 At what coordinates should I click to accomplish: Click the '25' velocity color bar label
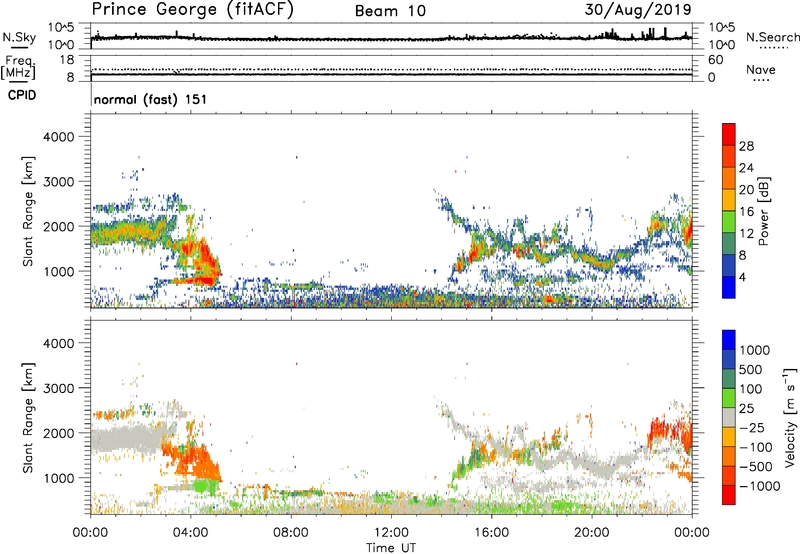(746, 409)
